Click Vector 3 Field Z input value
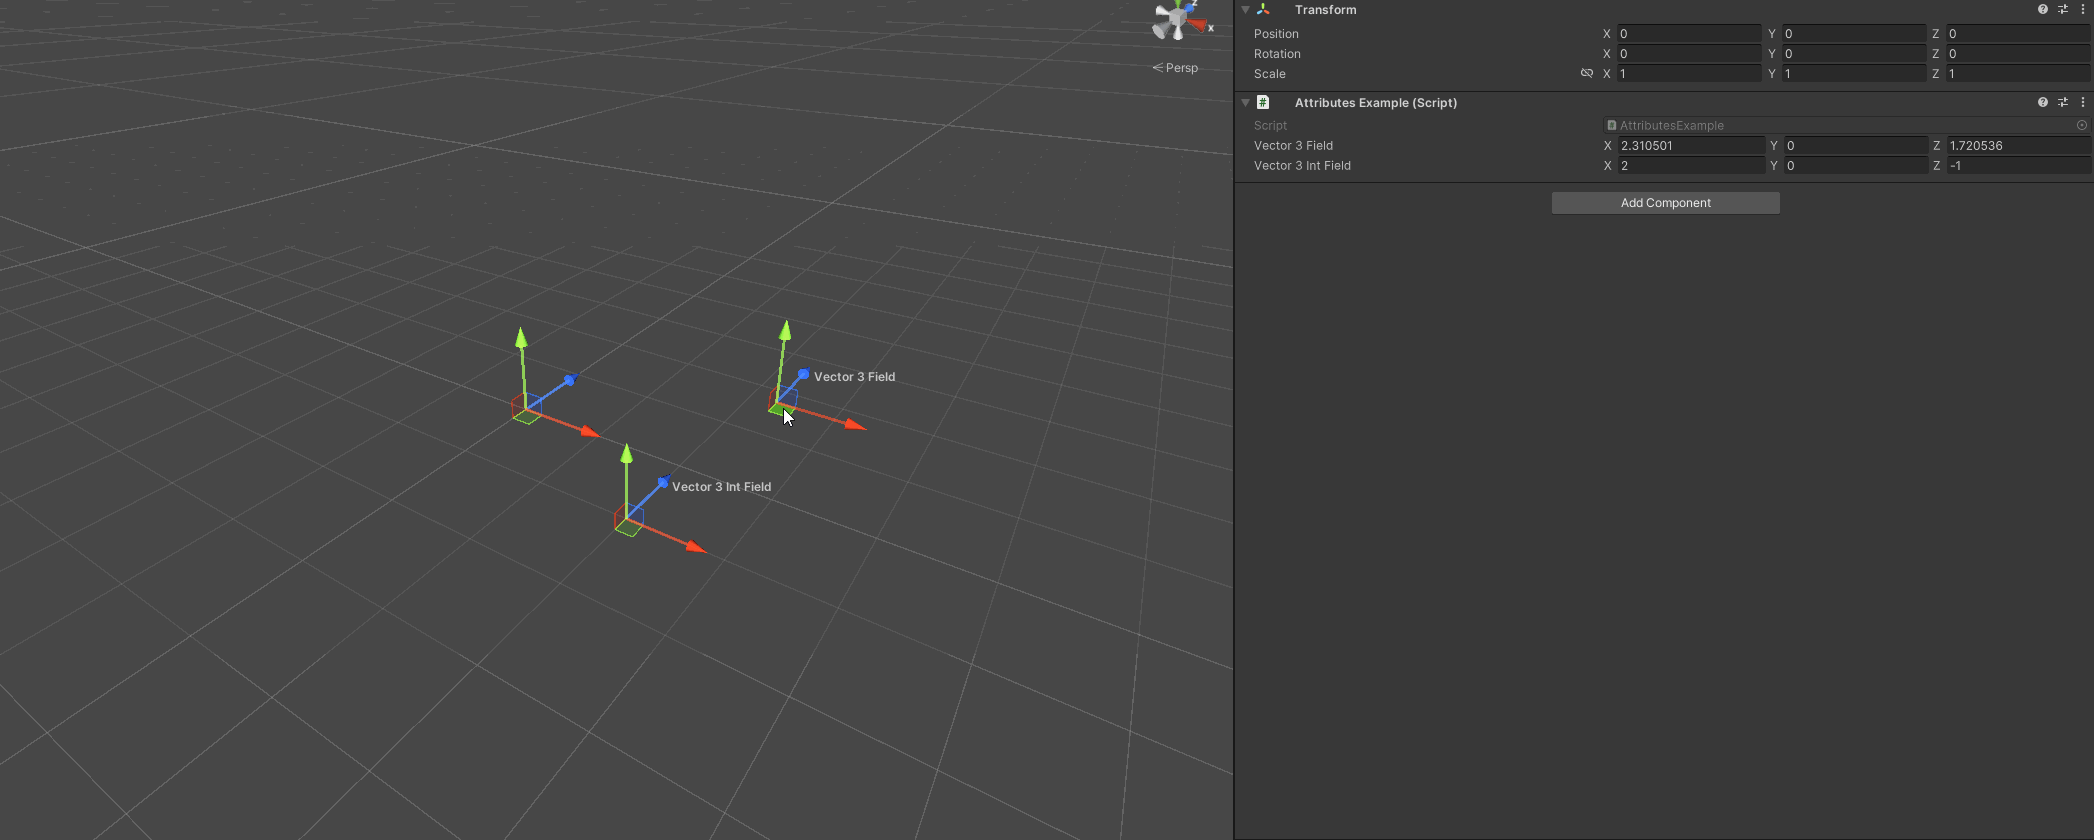2094x840 pixels. coord(2019,145)
